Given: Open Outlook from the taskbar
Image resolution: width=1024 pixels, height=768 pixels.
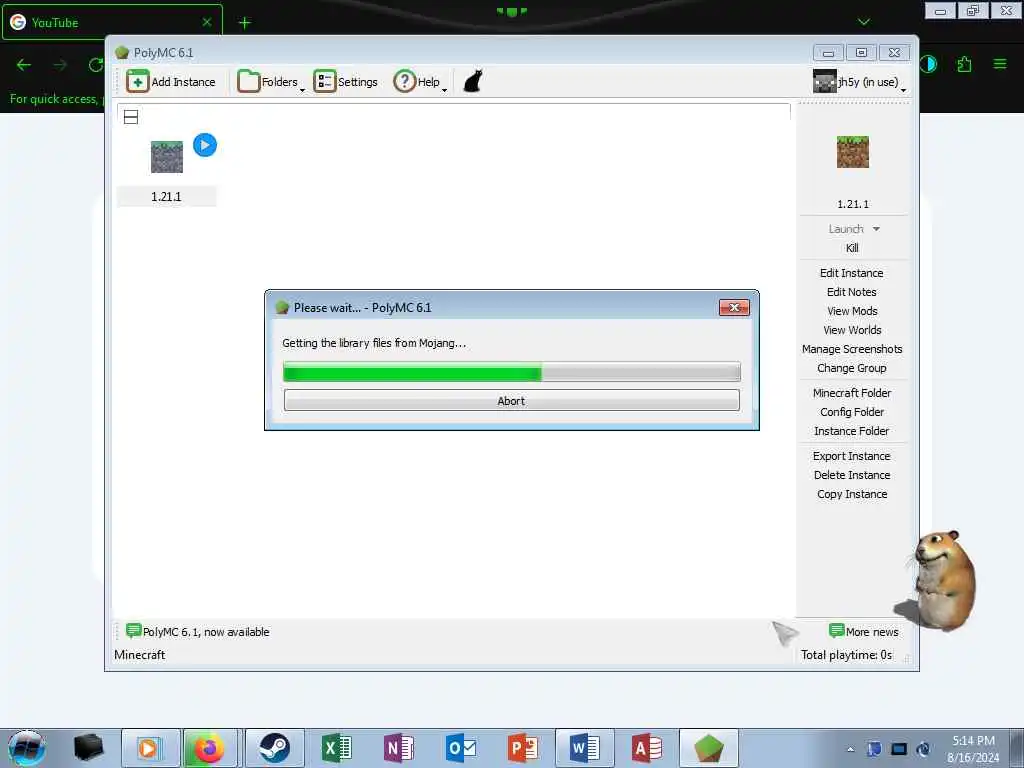Looking at the screenshot, I should click(460, 748).
